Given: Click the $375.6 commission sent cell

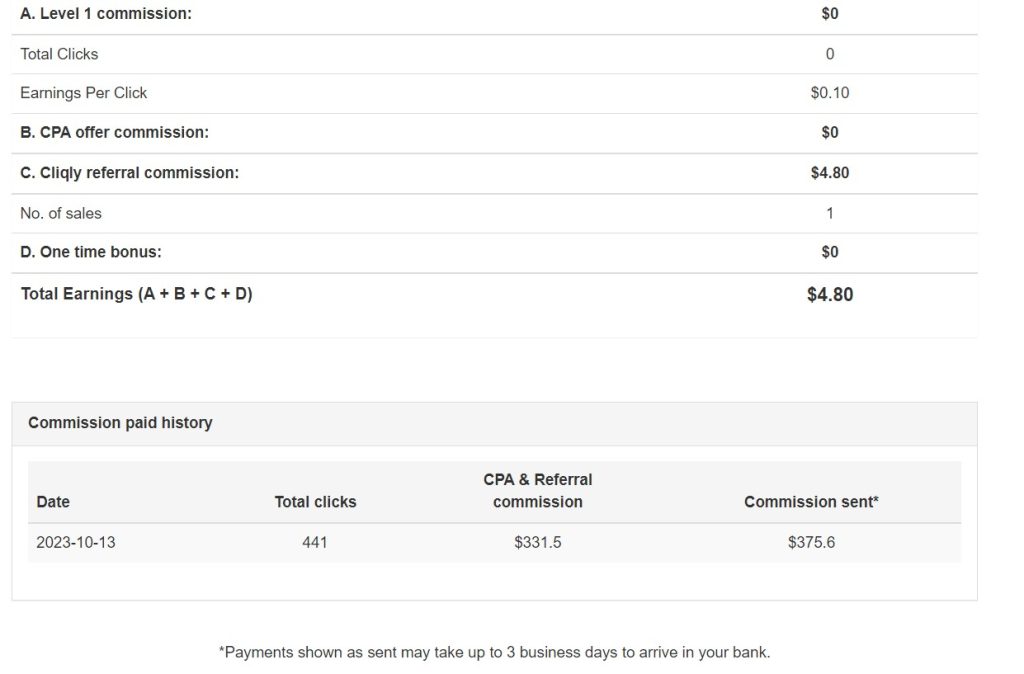Looking at the screenshot, I should point(811,543).
